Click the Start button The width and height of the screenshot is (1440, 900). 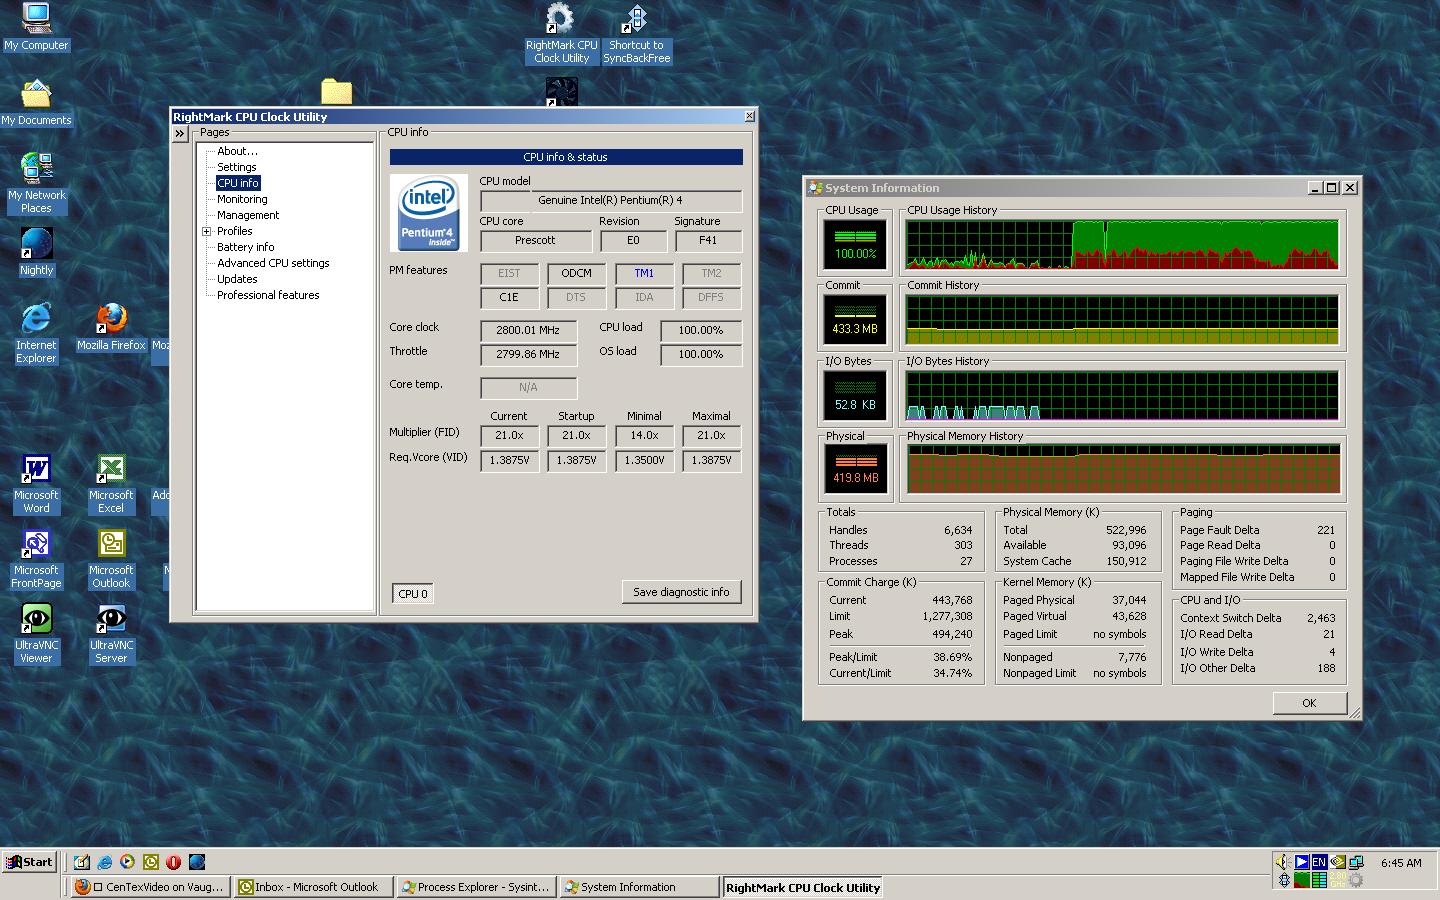[x=29, y=862]
